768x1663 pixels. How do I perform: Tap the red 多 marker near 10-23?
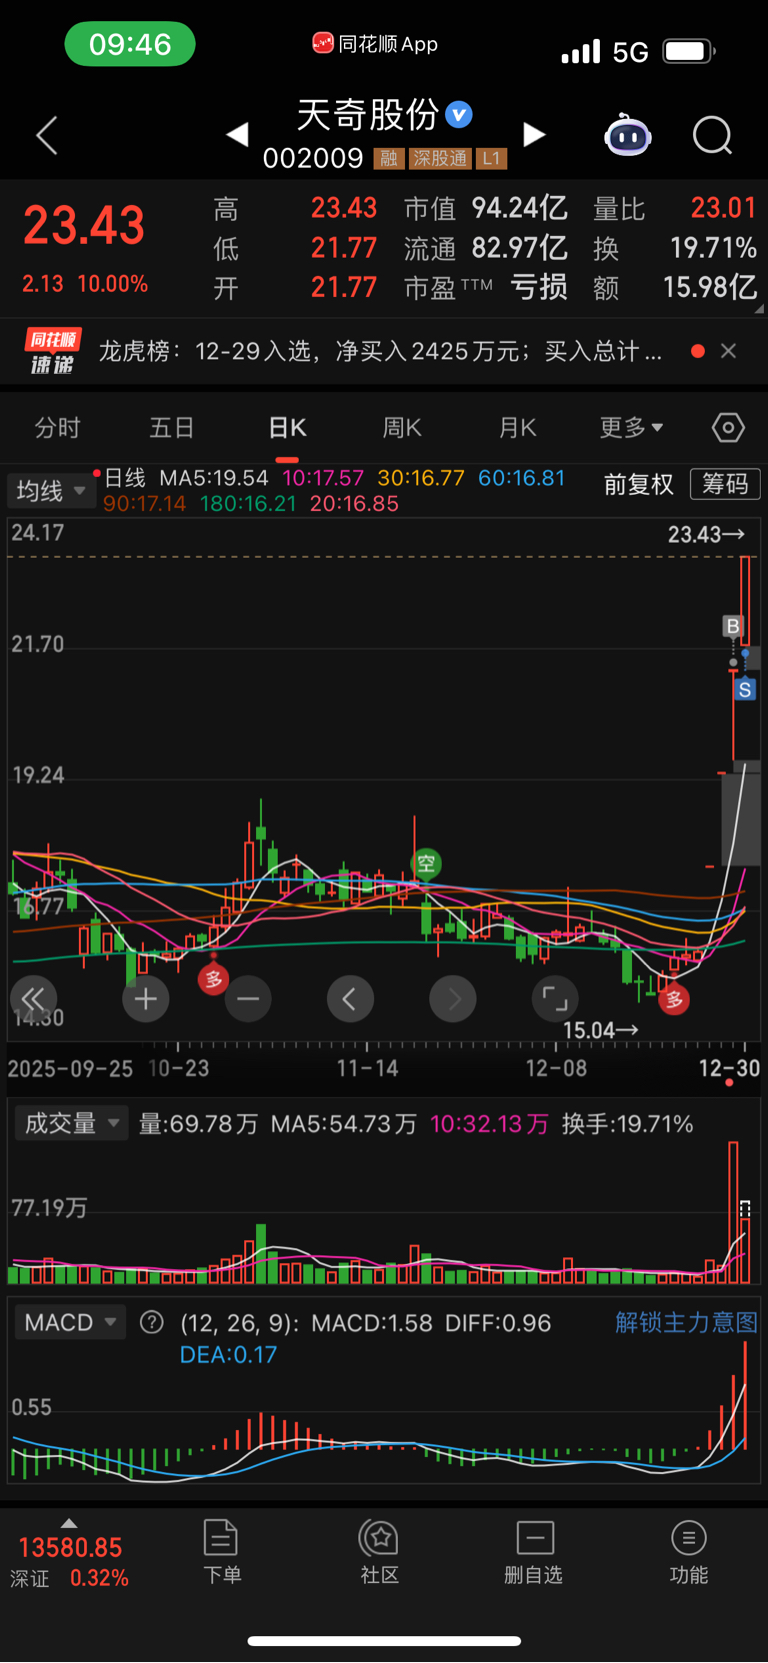point(213,979)
